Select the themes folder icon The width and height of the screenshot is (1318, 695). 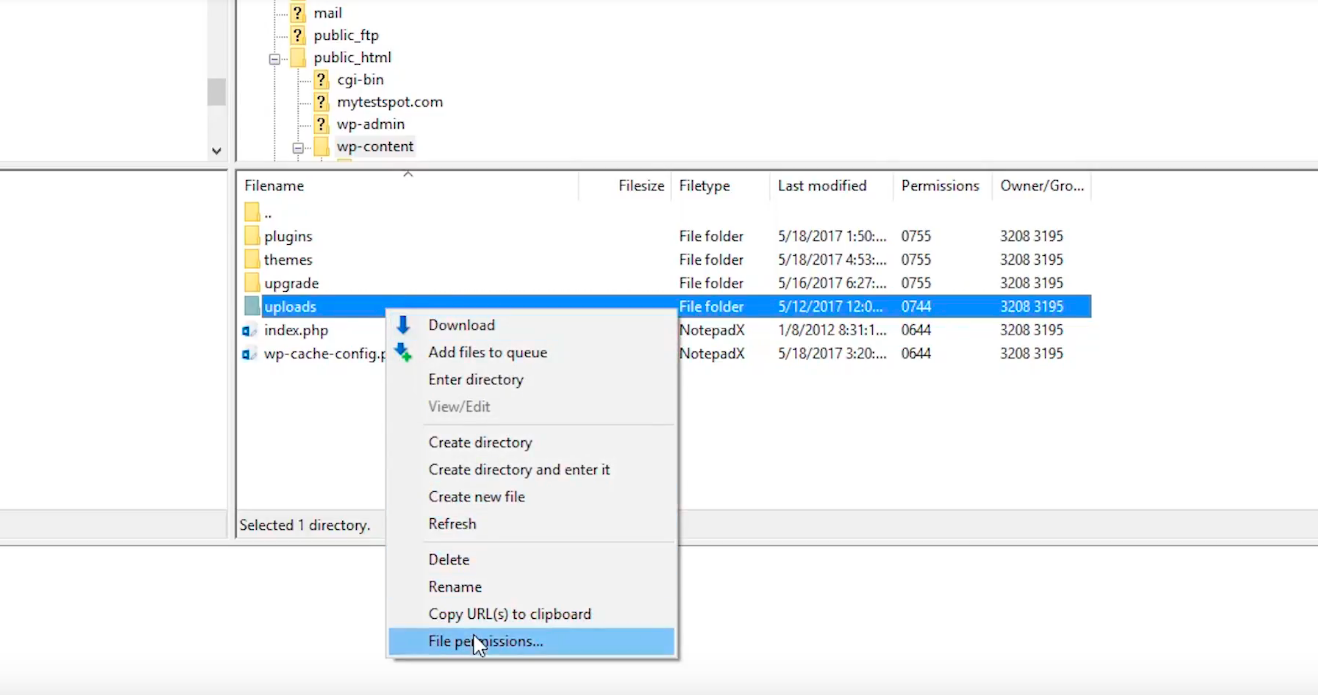tap(252, 259)
